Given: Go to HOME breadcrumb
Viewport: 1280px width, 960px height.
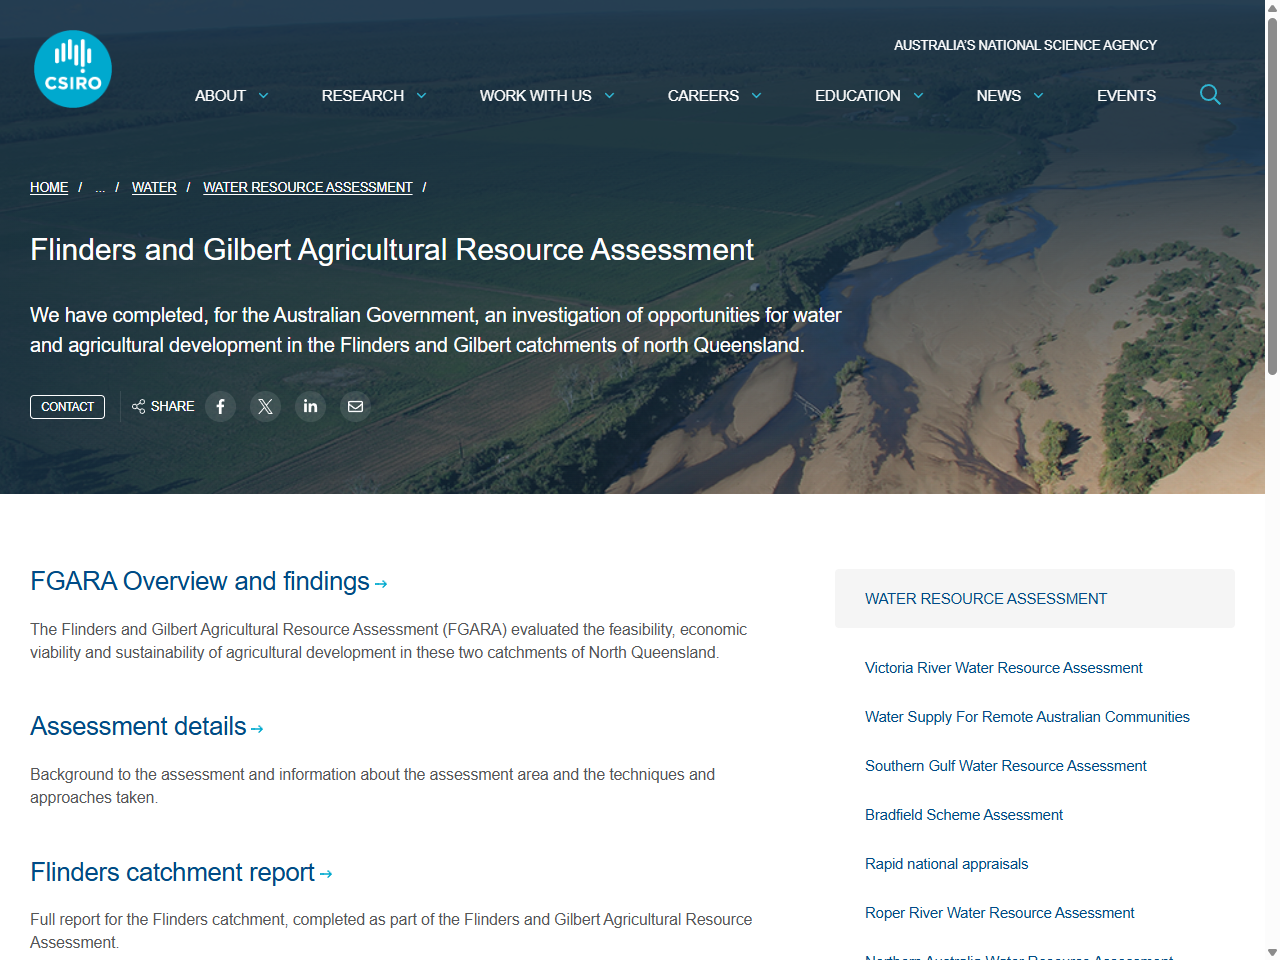Looking at the screenshot, I should tap(49, 187).
